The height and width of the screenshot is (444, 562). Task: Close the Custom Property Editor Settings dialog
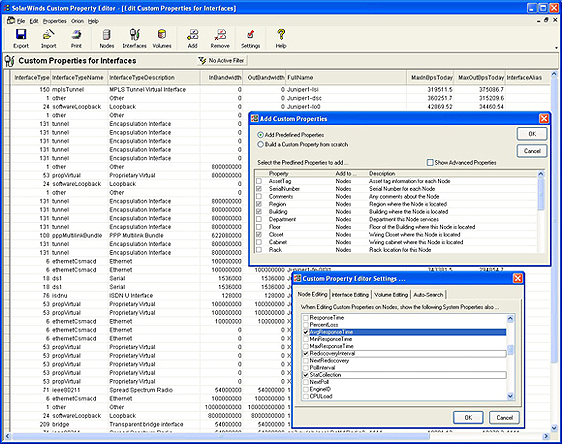click(x=518, y=278)
